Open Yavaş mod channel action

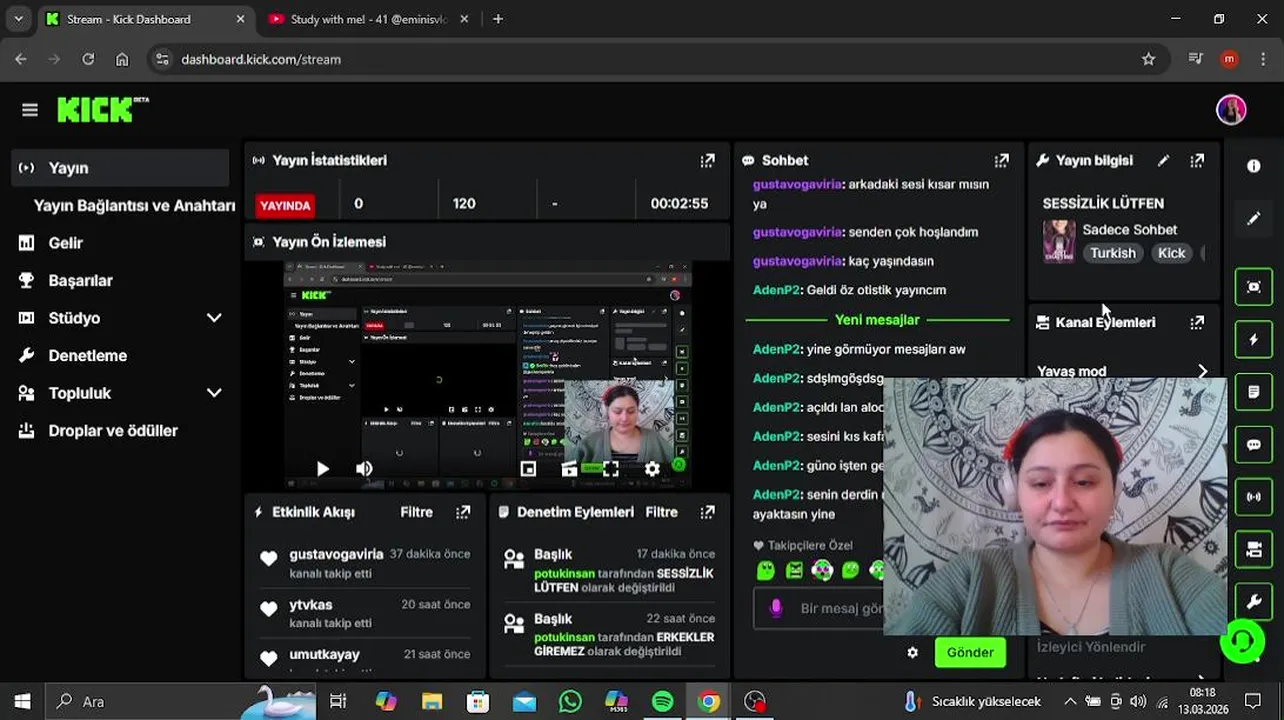(x=1123, y=371)
